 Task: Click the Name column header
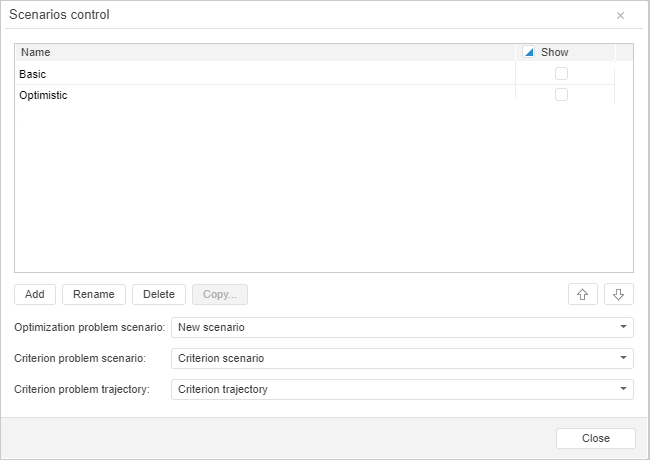200,52
